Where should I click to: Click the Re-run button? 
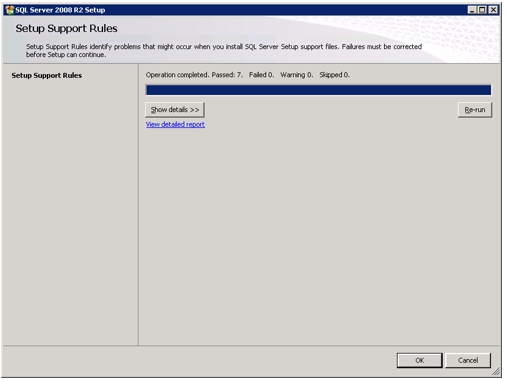pos(475,110)
